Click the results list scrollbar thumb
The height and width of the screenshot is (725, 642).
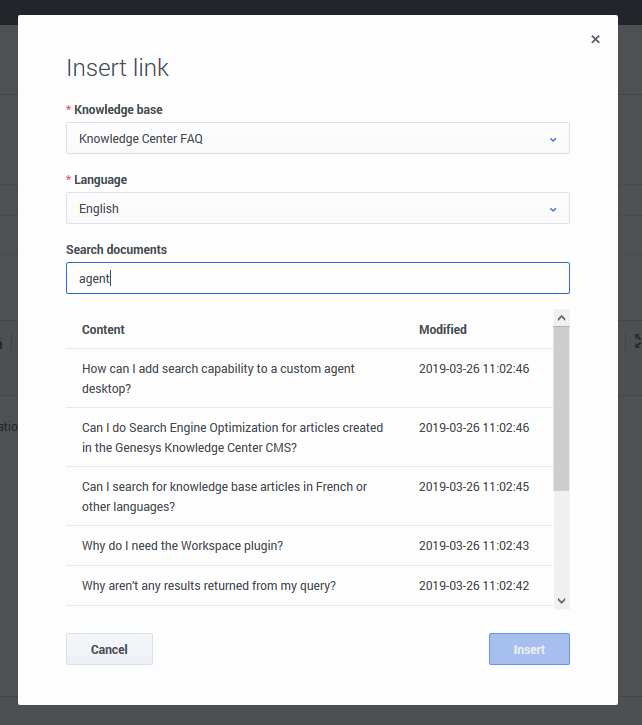point(561,408)
